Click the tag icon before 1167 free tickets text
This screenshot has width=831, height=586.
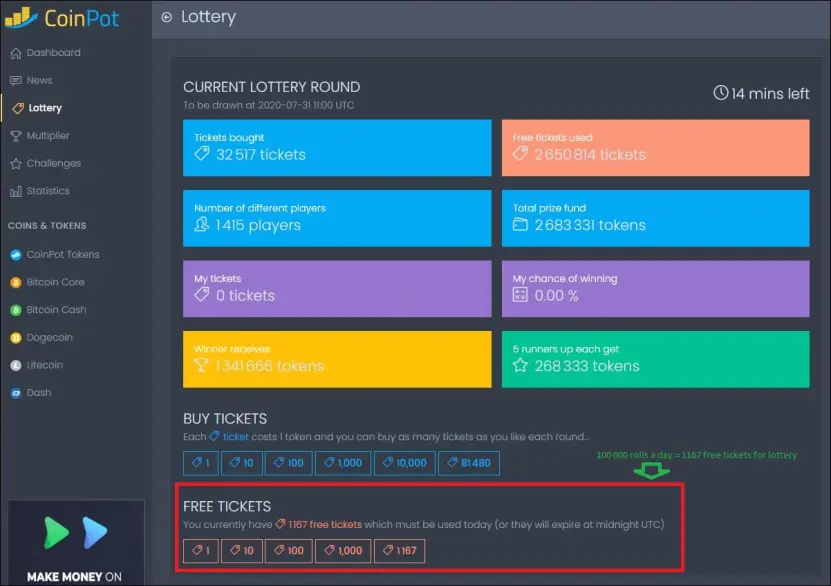280,524
